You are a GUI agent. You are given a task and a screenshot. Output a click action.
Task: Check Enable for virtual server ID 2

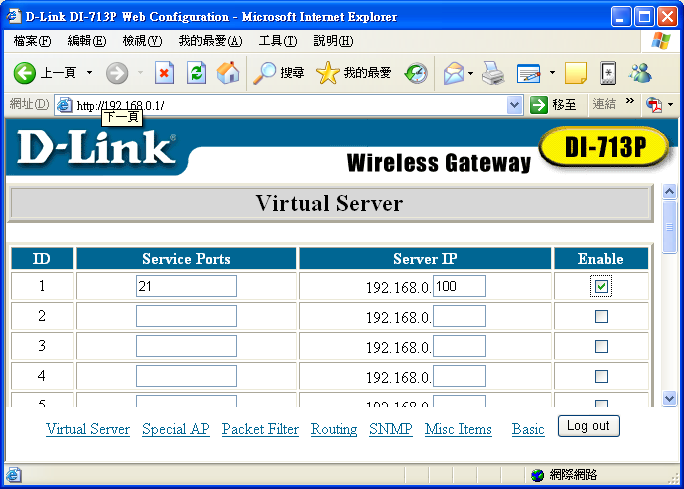(x=601, y=316)
